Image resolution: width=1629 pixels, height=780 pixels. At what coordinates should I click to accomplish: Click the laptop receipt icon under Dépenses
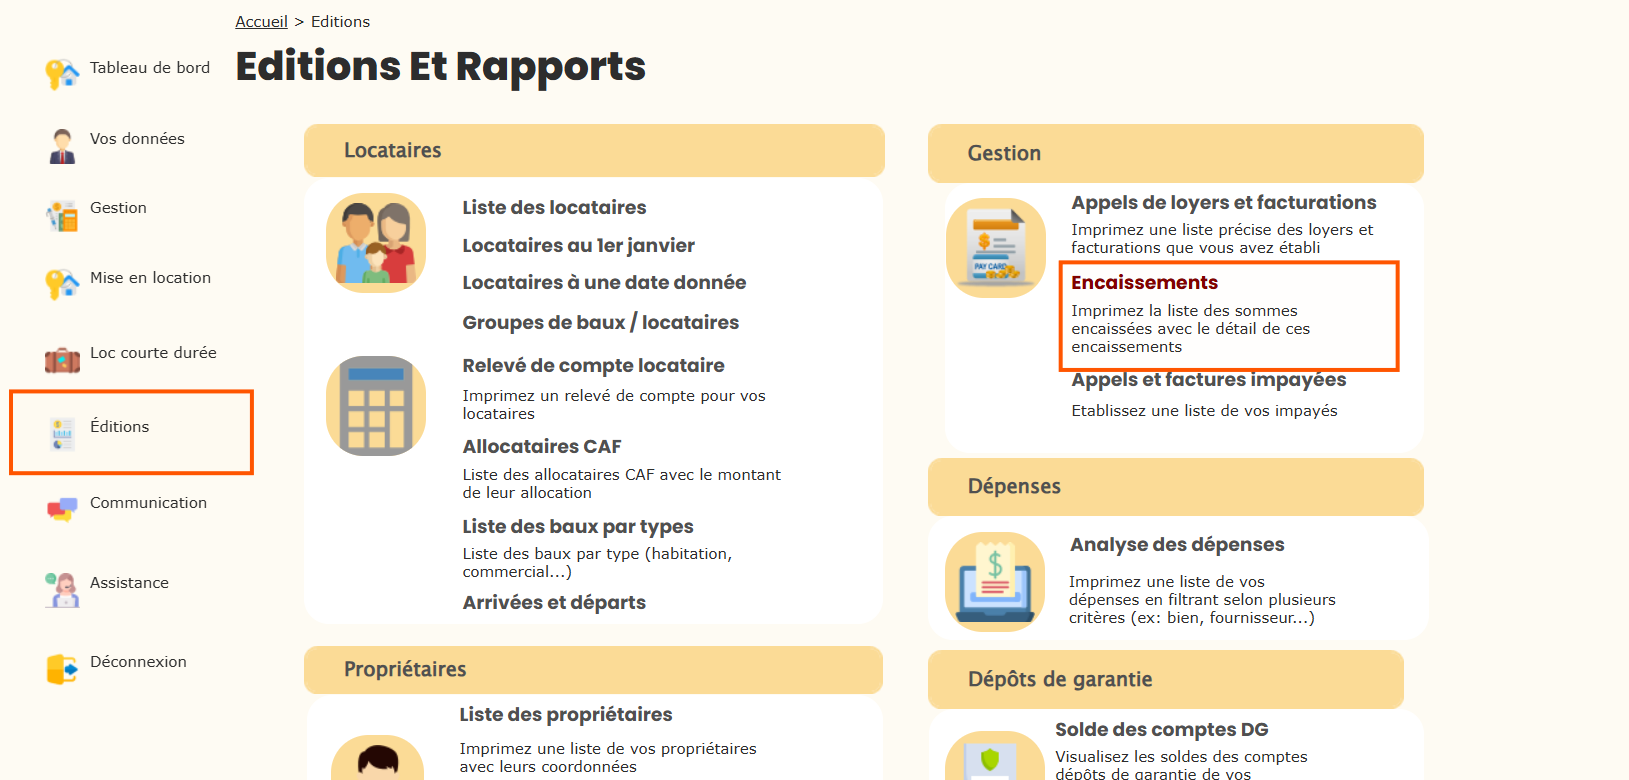coord(995,582)
